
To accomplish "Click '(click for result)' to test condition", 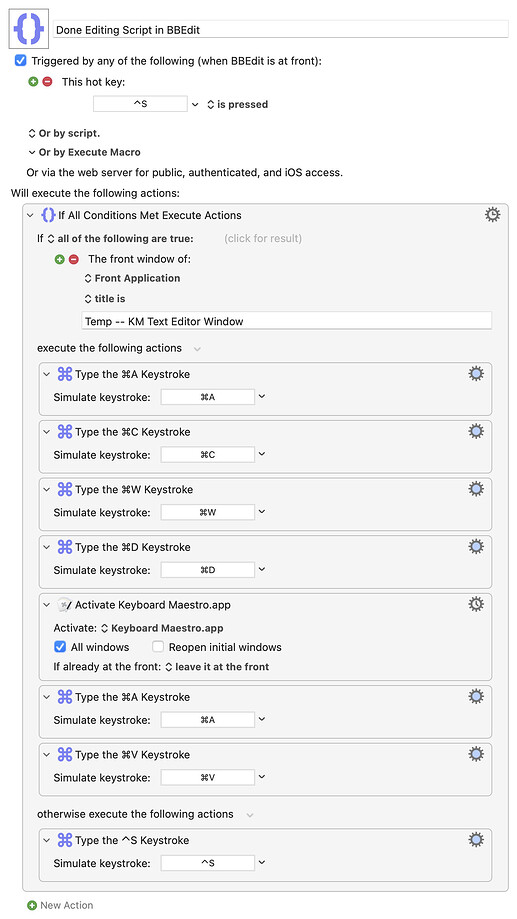I will tap(263, 239).
